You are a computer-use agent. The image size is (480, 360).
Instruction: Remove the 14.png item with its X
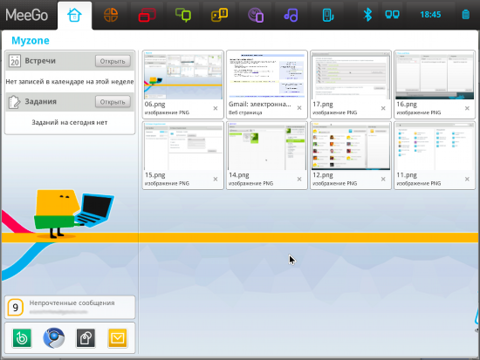(299, 179)
